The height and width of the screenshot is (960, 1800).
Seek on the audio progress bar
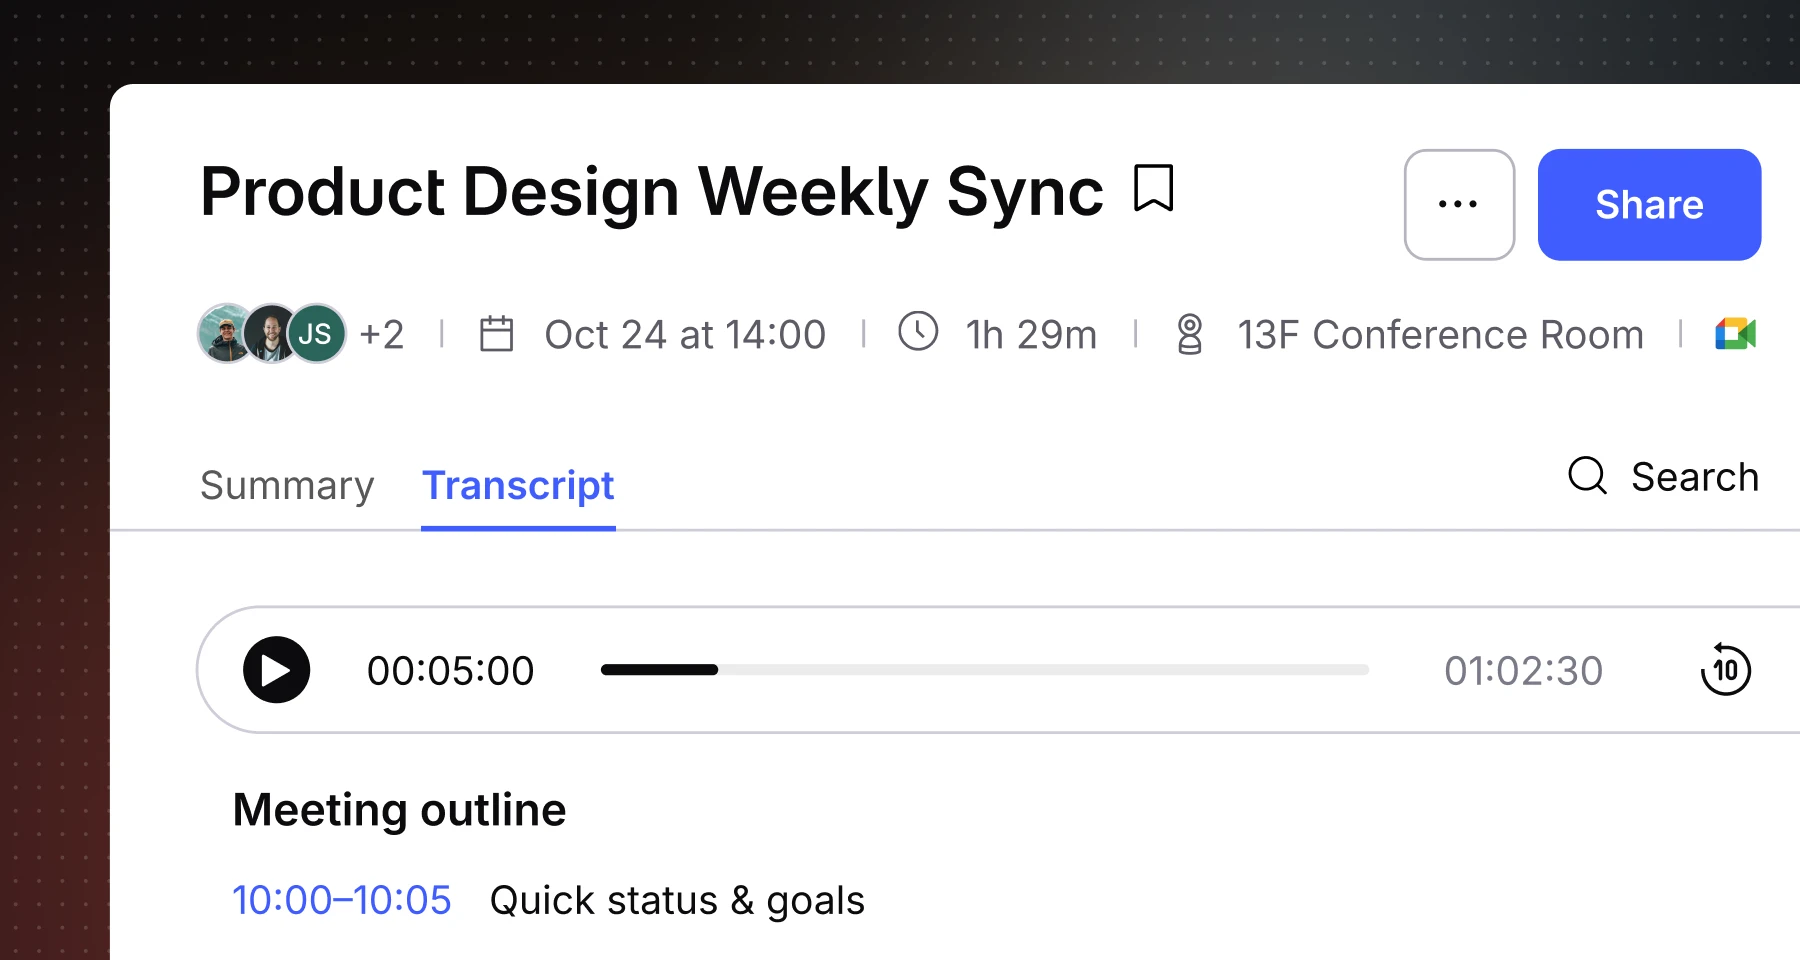tap(984, 670)
